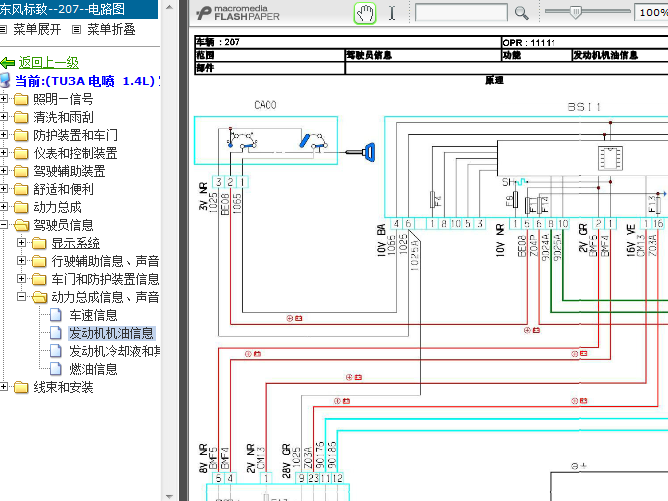The height and width of the screenshot is (501, 668).
Task: Click the sidebar scroll down arrow
Action: coord(169,496)
